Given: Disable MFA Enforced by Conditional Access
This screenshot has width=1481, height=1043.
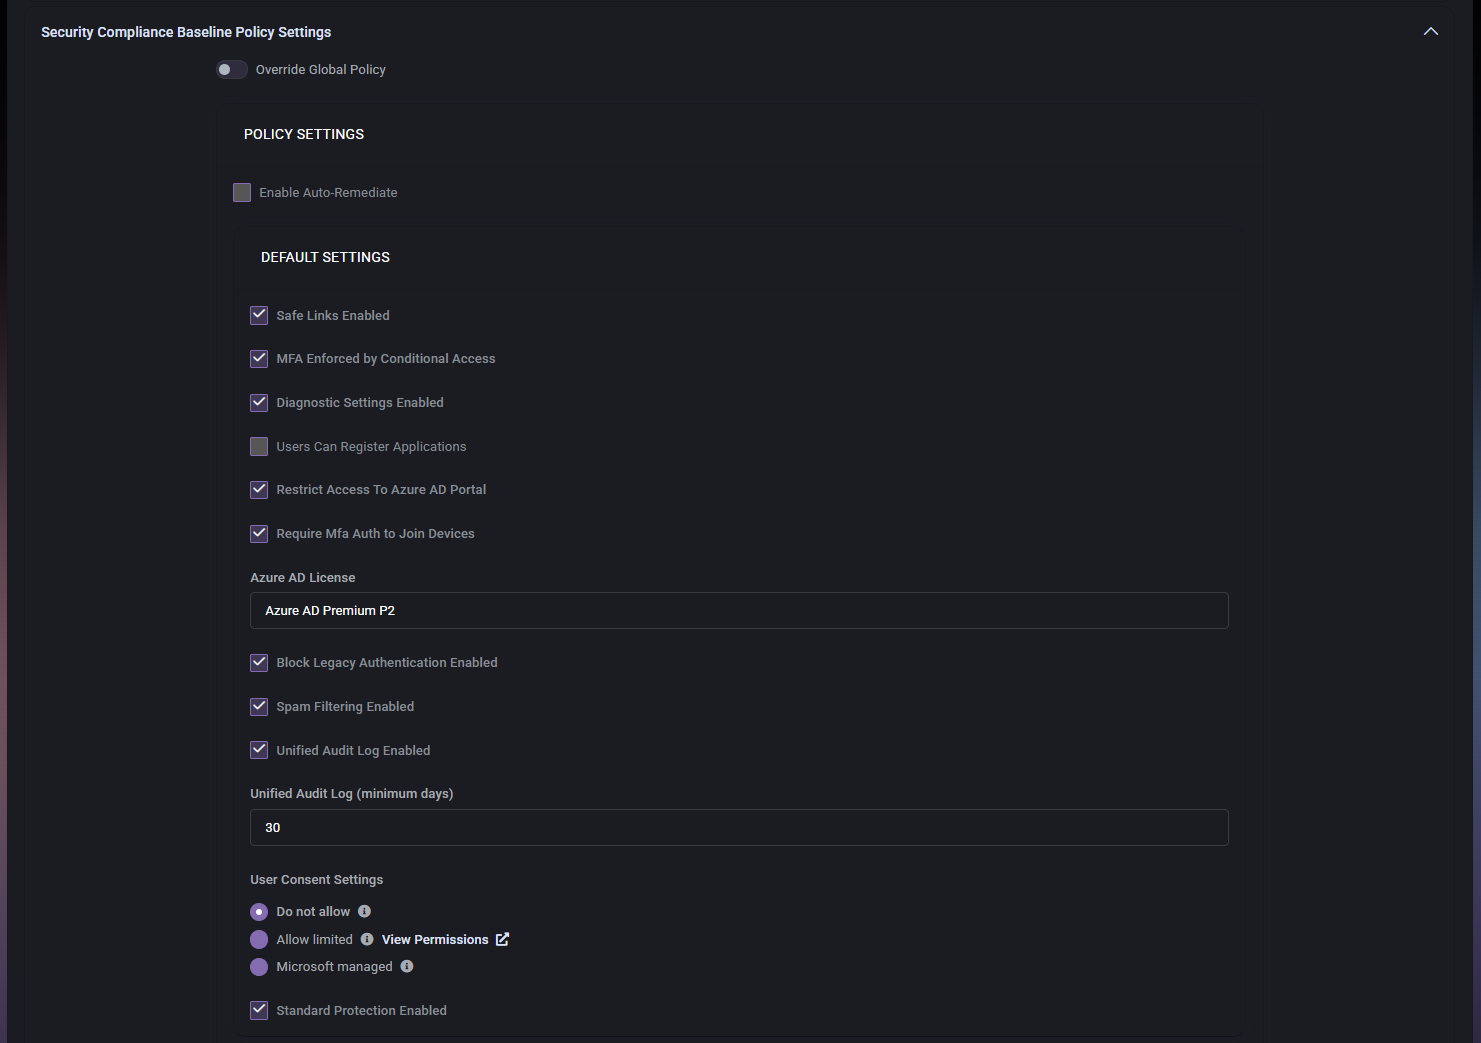Looking at the screenshot, I should tap(259, 358).
